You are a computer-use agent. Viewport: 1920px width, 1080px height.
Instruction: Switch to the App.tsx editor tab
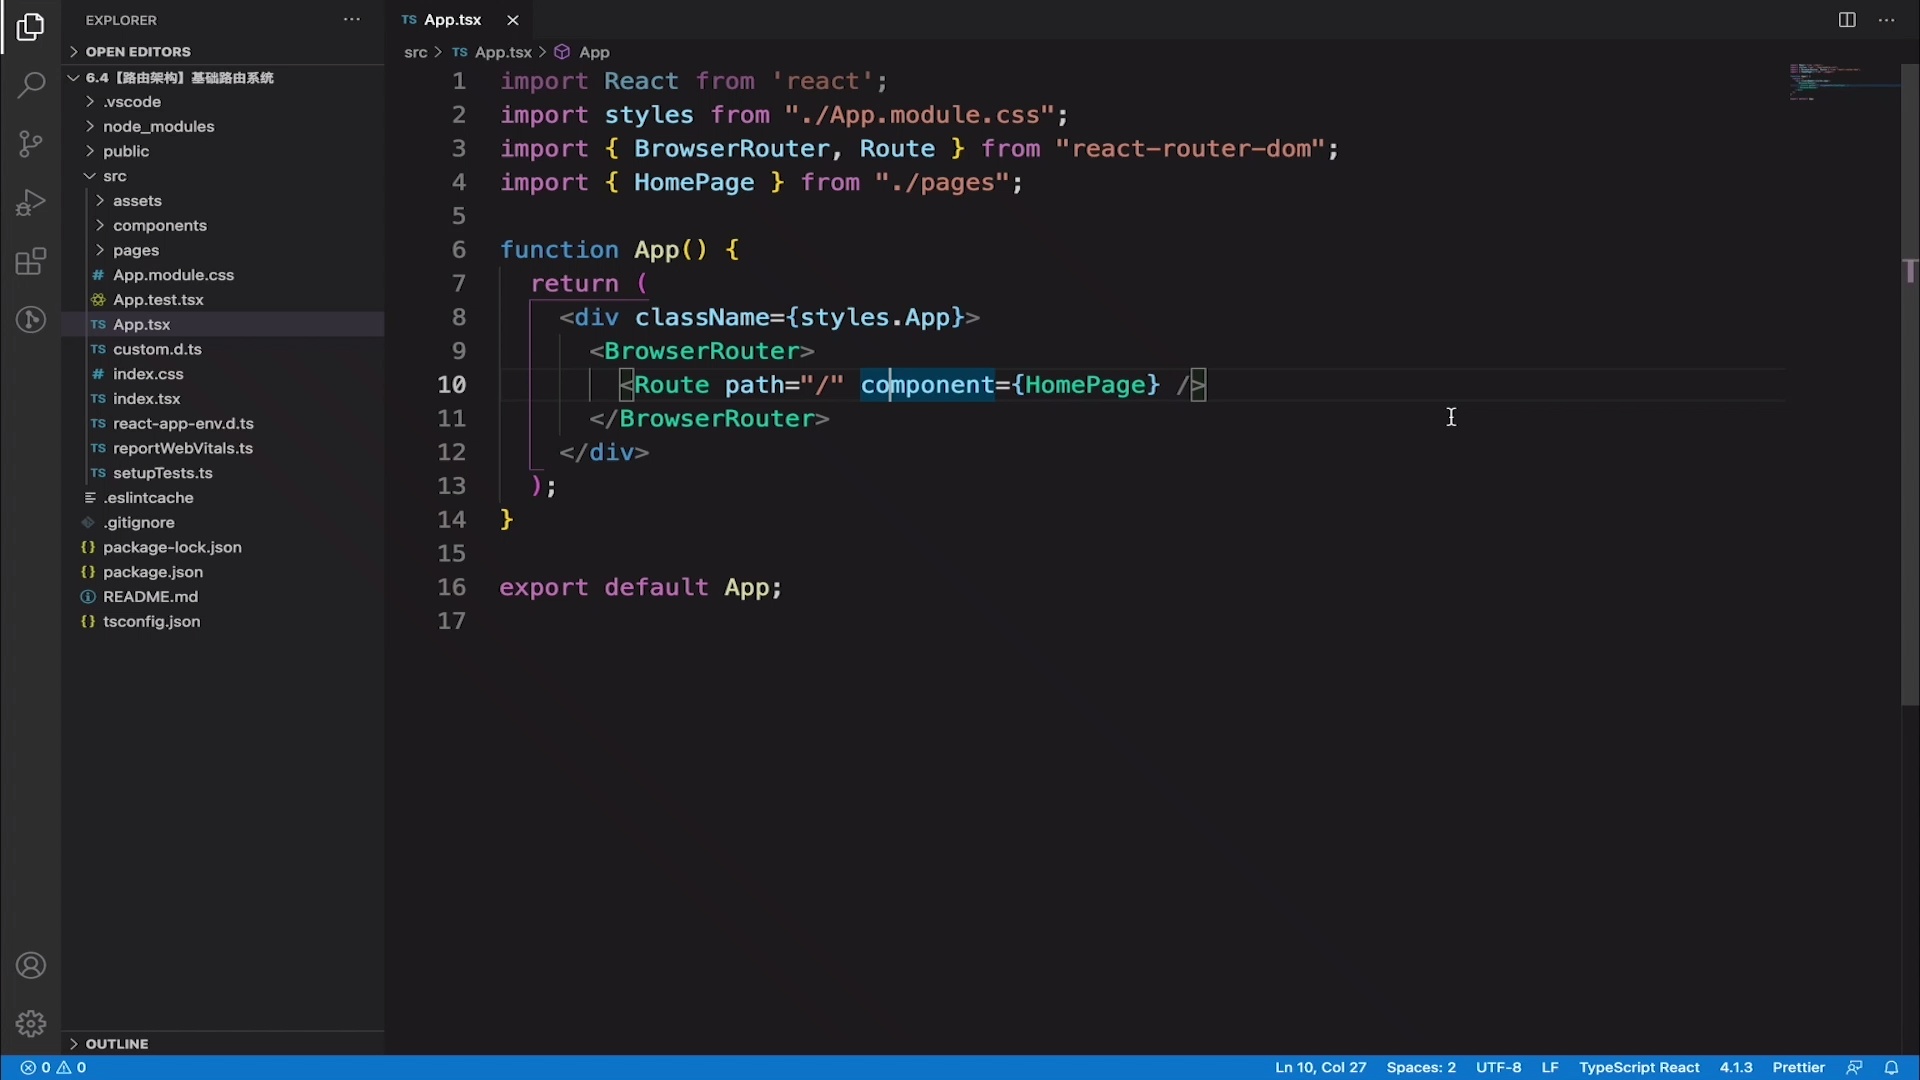pyautogui.click(x=452, y=19)
